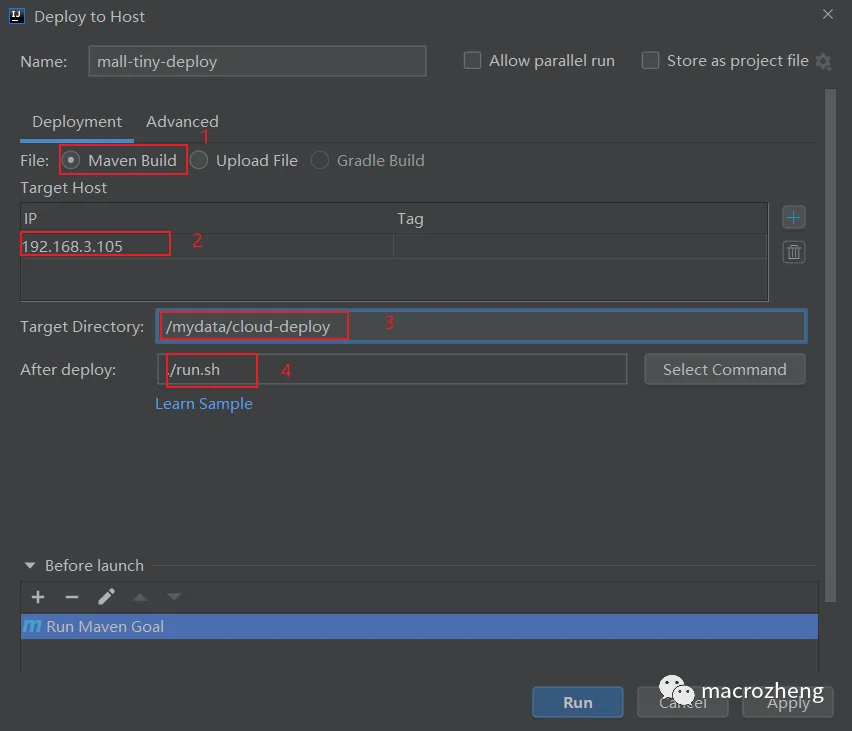This screenshot has height=731, width=852.
Task: Focus the Target Directory input field
Action: tap(481, 326)
